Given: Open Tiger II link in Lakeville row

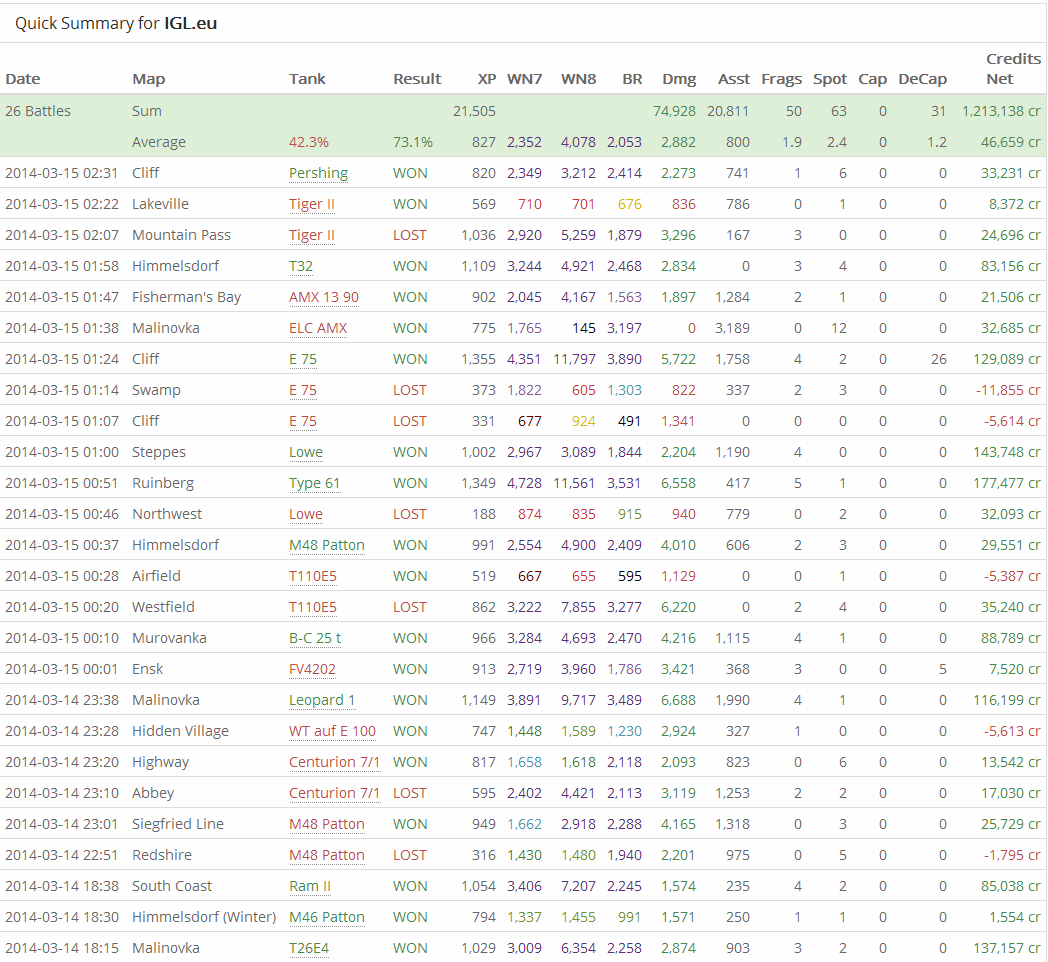Looking at the screenshot, I should pos(311,205).
